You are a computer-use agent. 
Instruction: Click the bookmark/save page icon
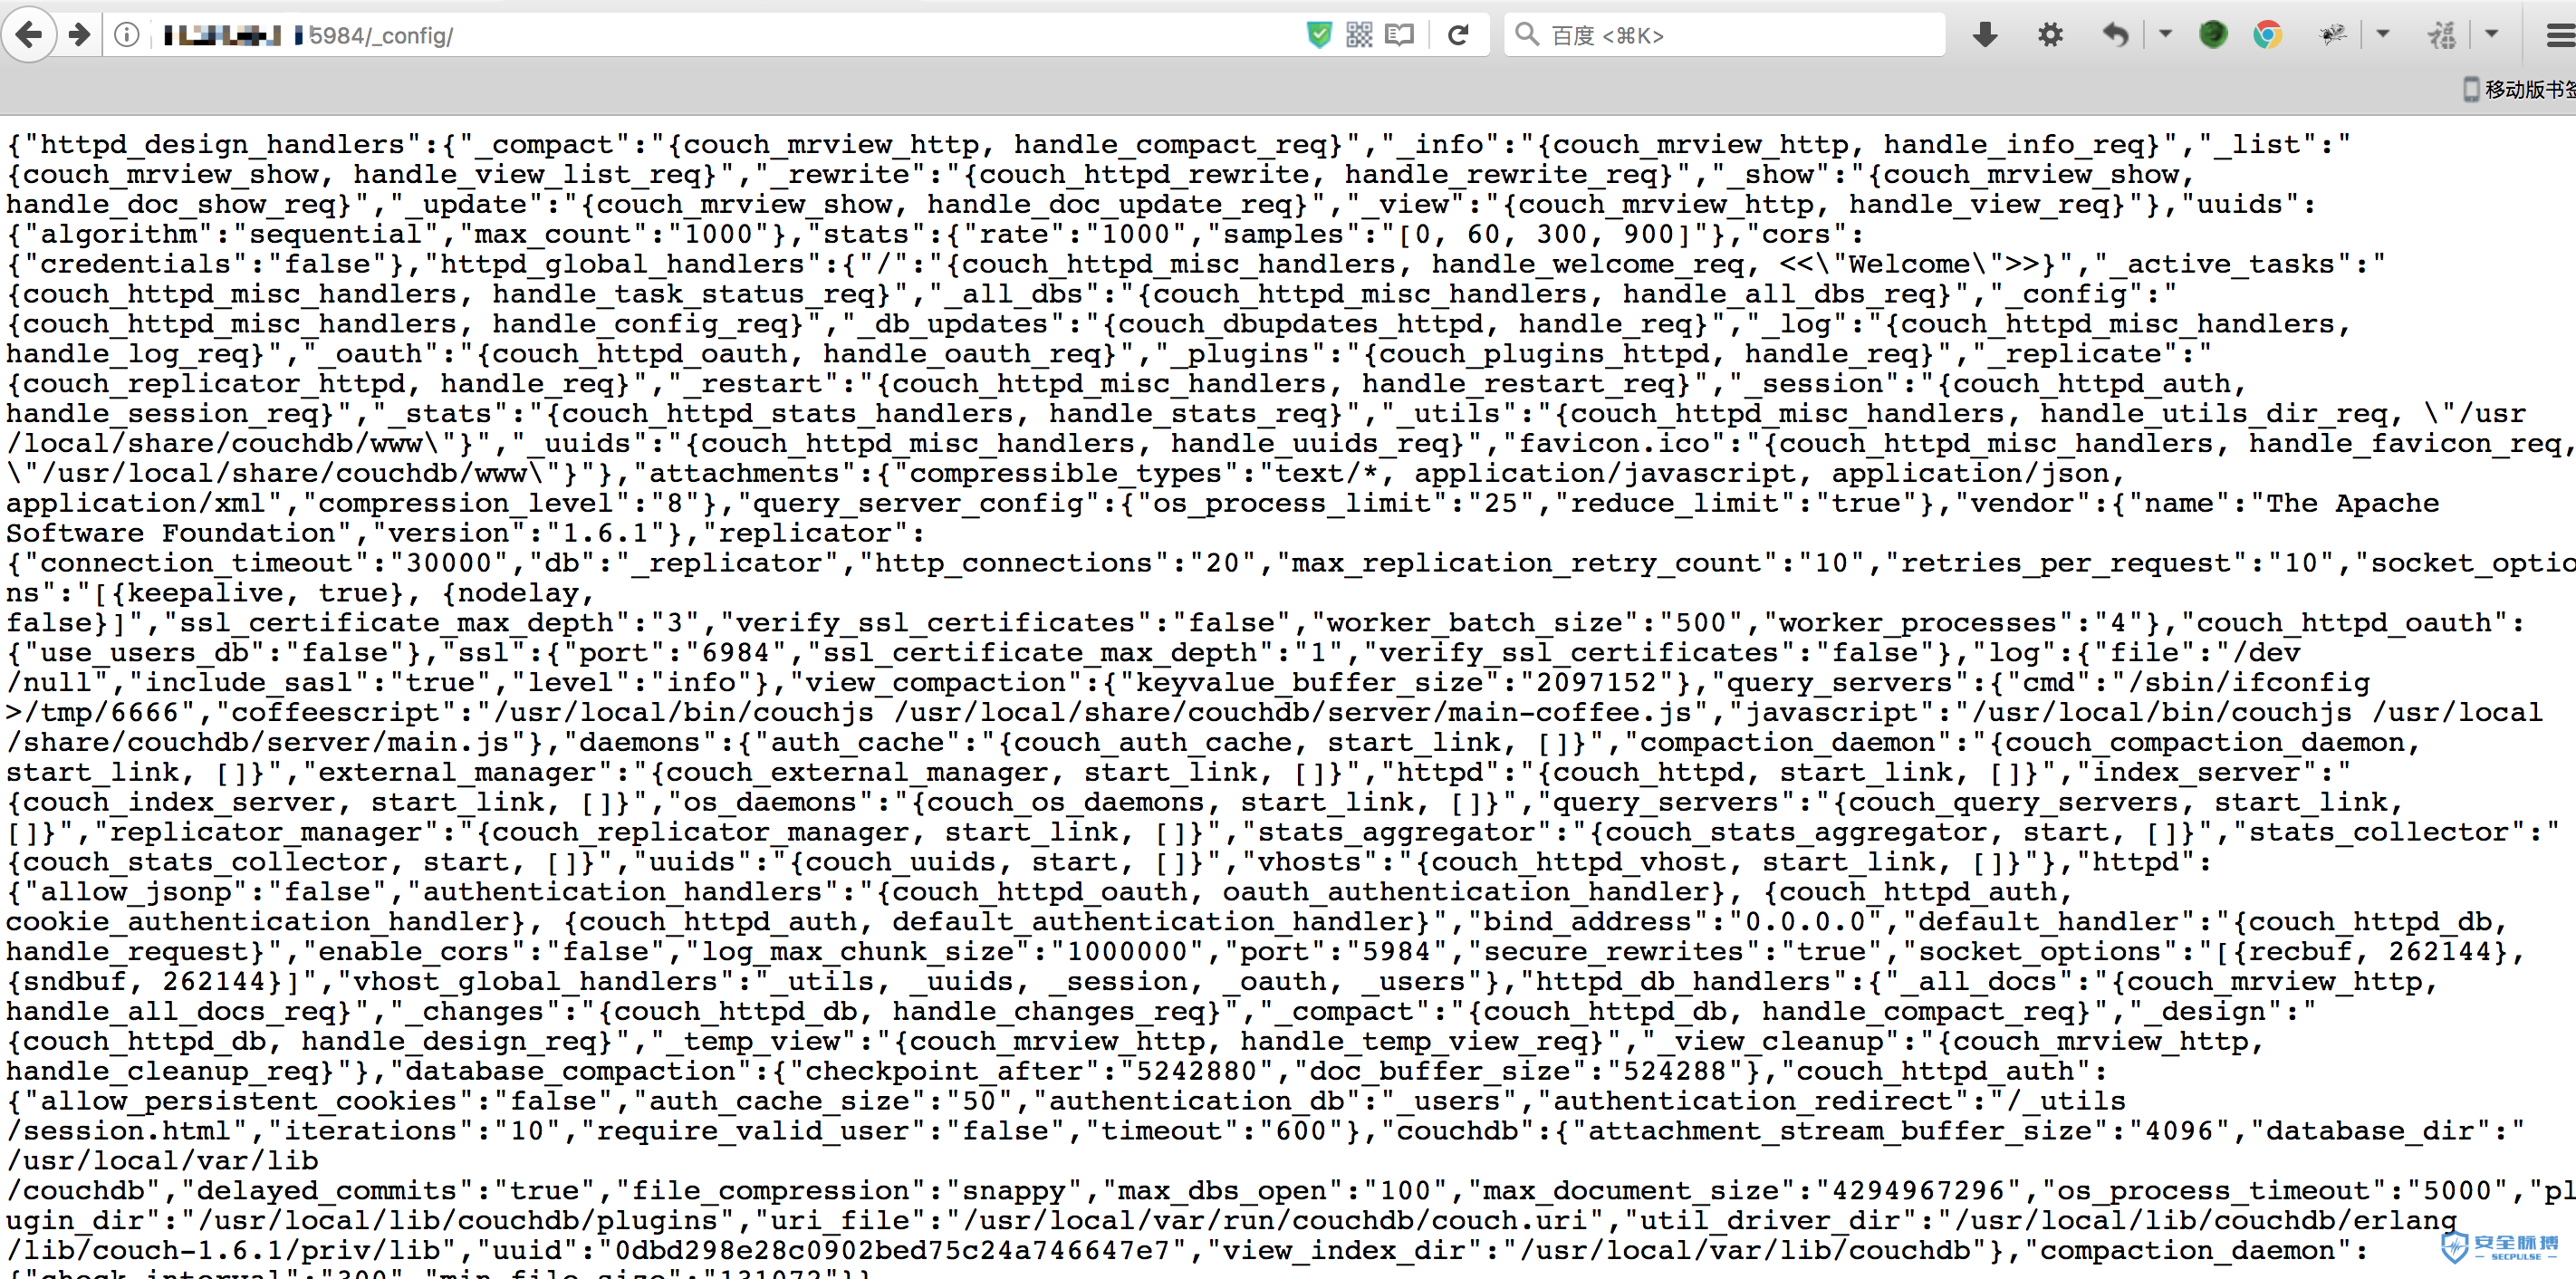click(x=1399, y=30)
